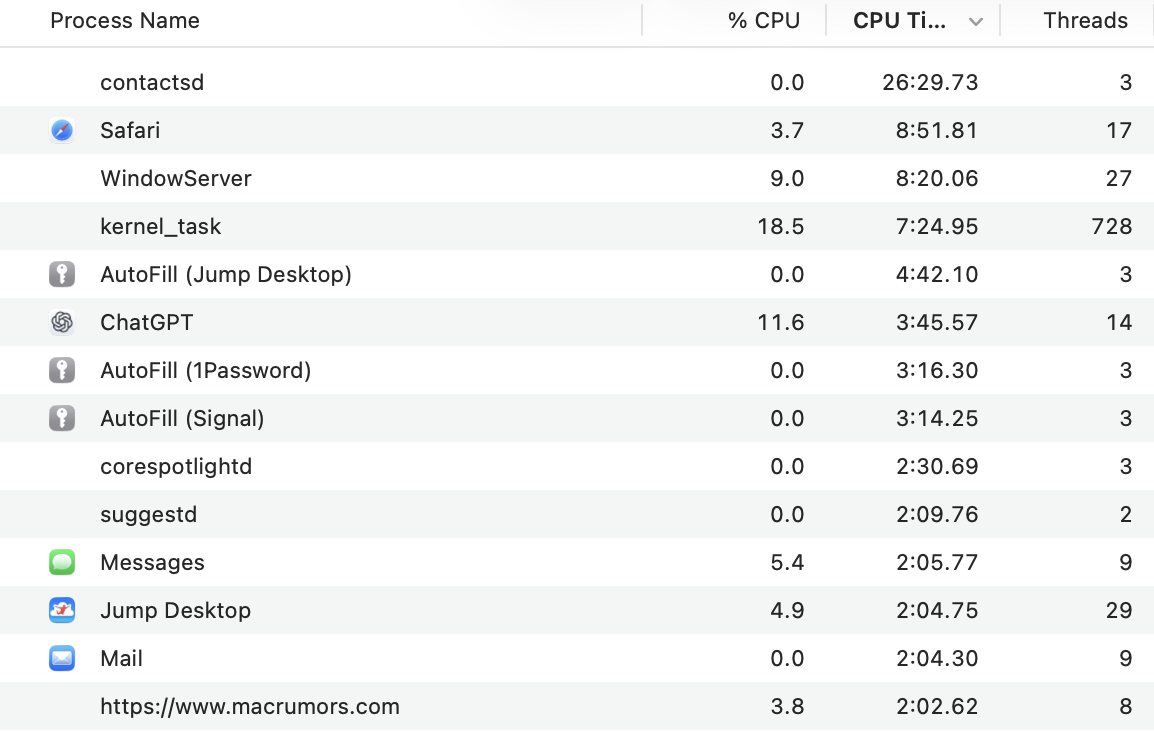
Task: Click the corespotlightd CPU time 2:30.69
Action: (x=937, y=466)
